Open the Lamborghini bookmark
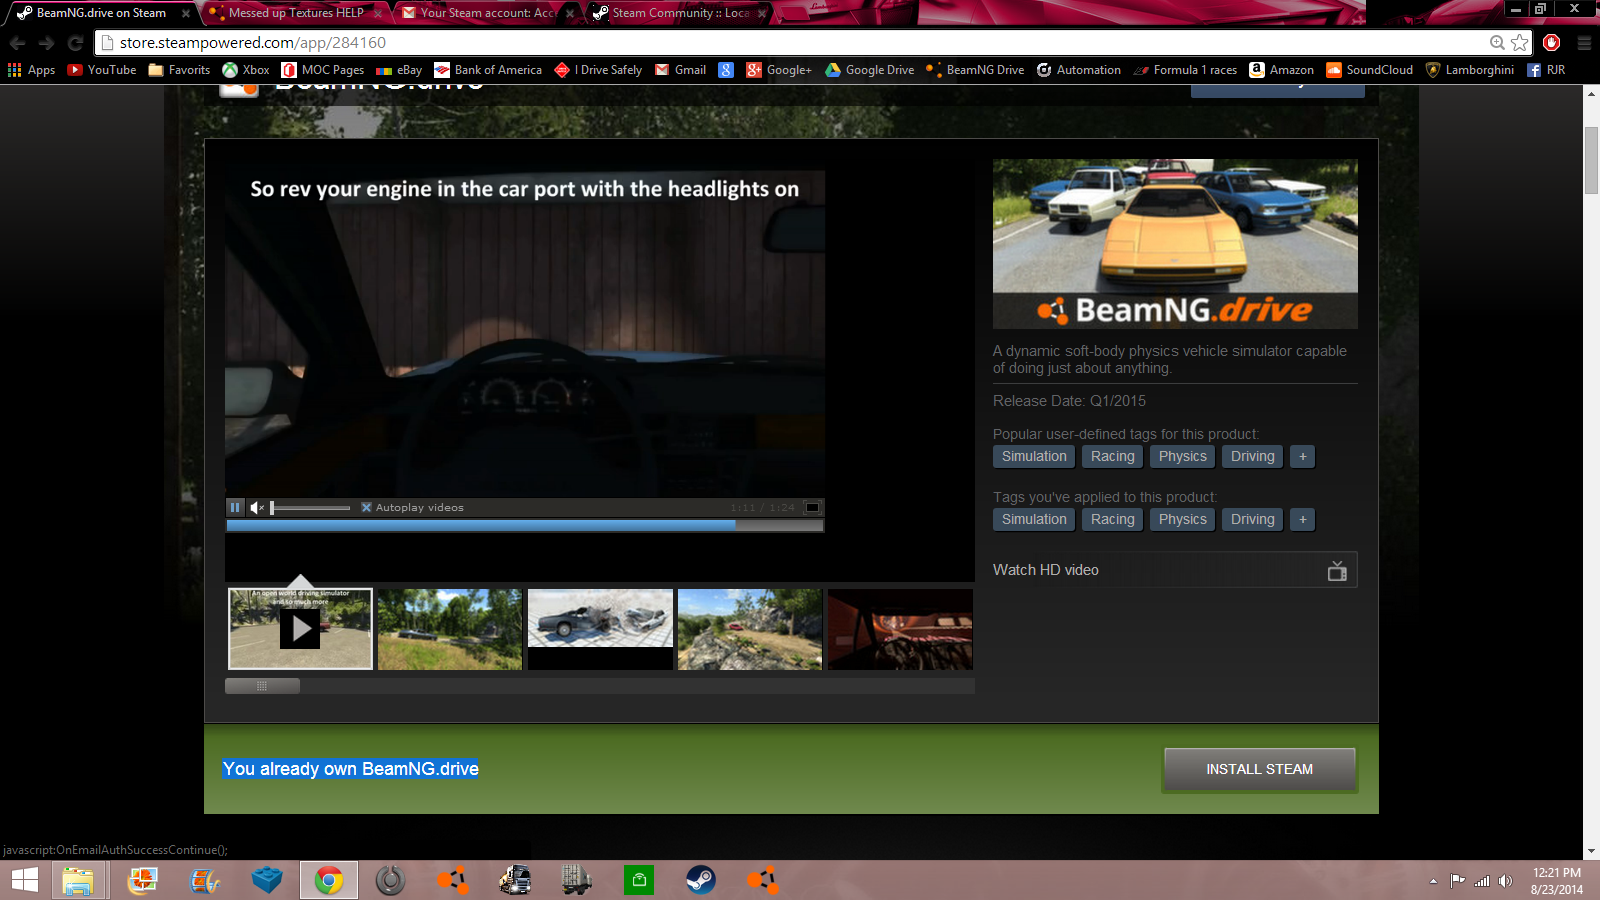This screenshot has height=900, width=1600. 1469,70
